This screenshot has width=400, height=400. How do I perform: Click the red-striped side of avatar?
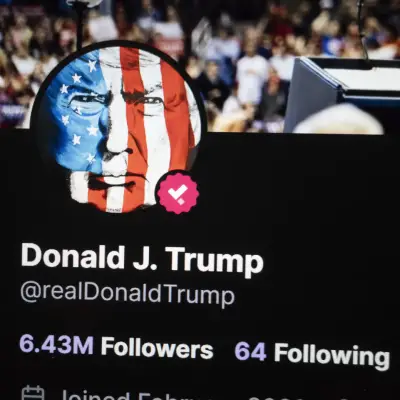157,120
